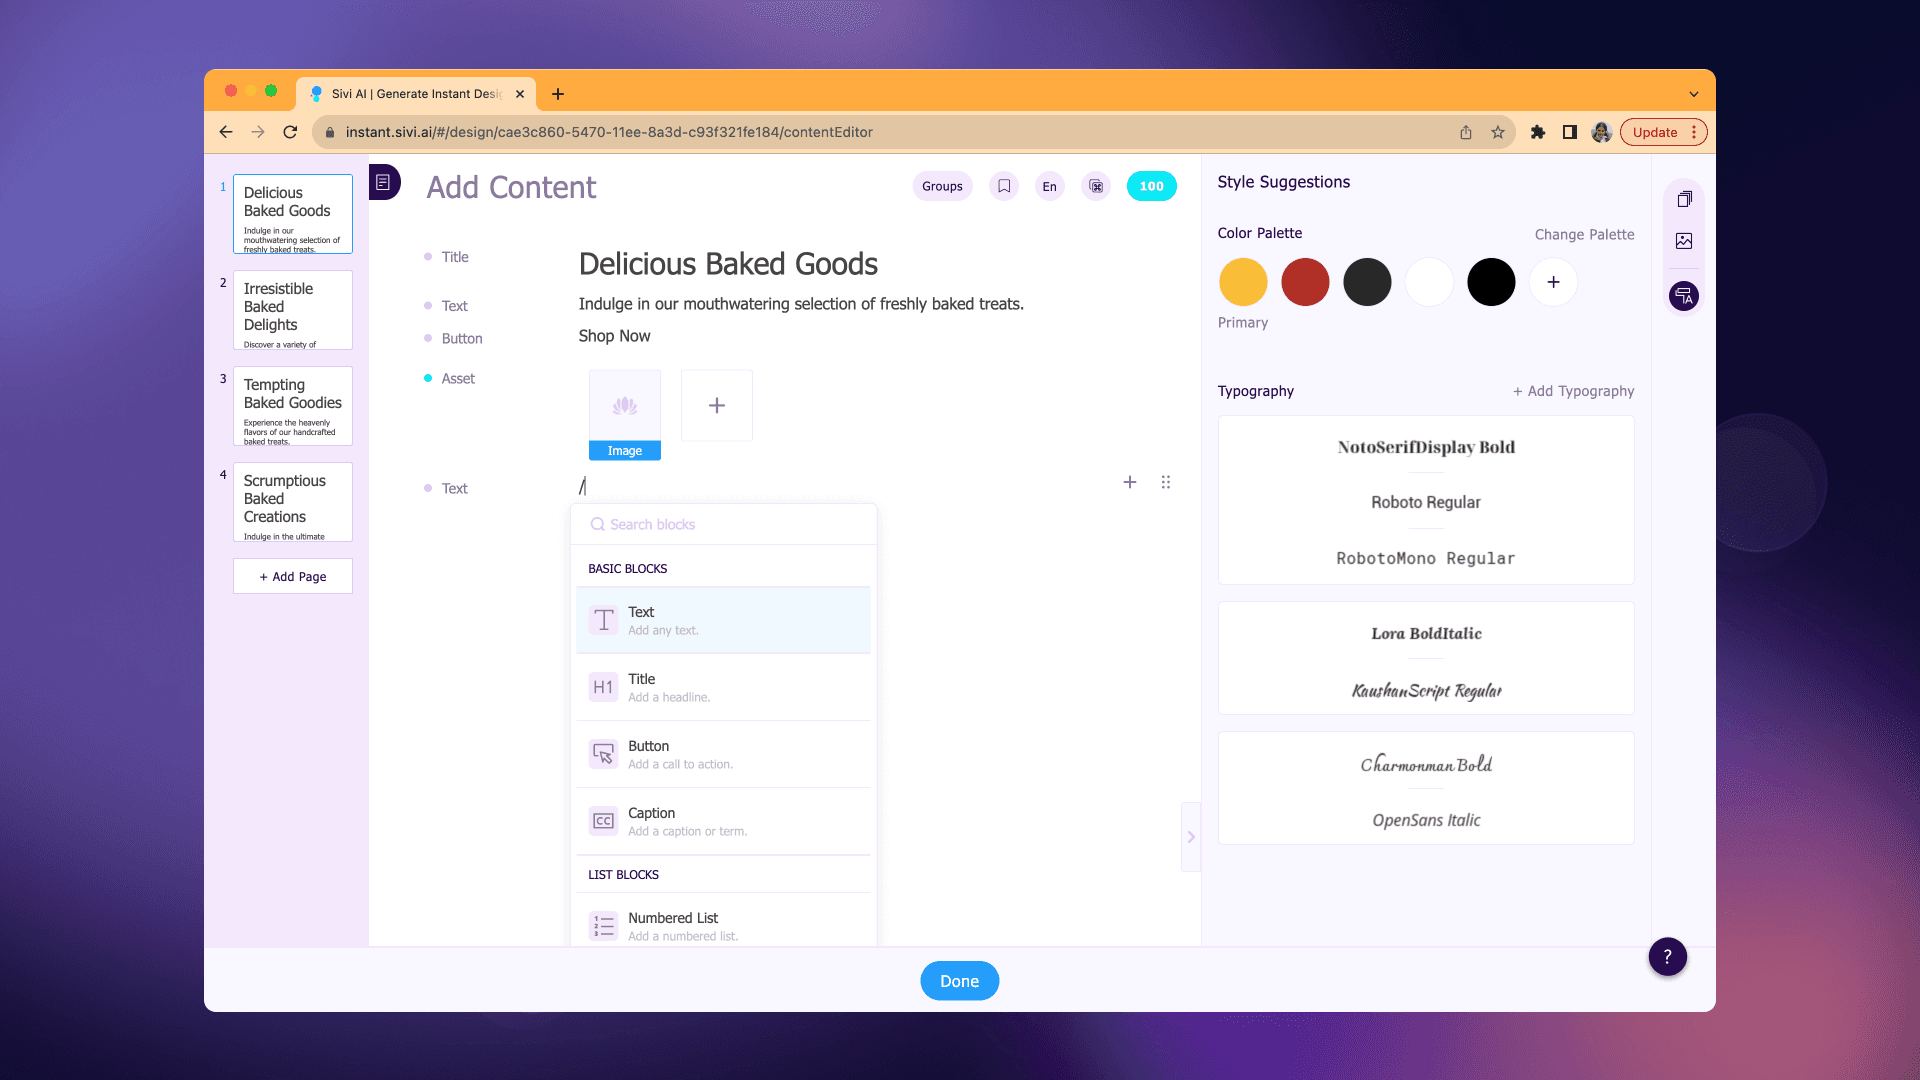Open the help question mark button

[1667, 957]
